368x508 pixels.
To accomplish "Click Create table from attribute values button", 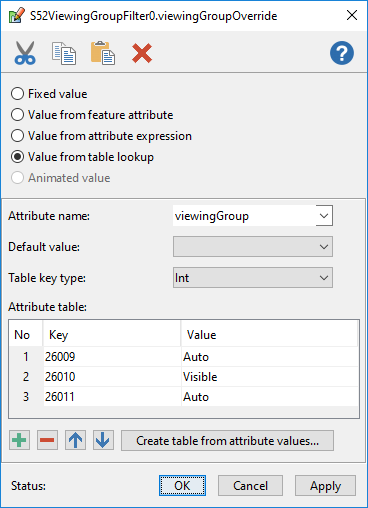I will coord(227,441).
